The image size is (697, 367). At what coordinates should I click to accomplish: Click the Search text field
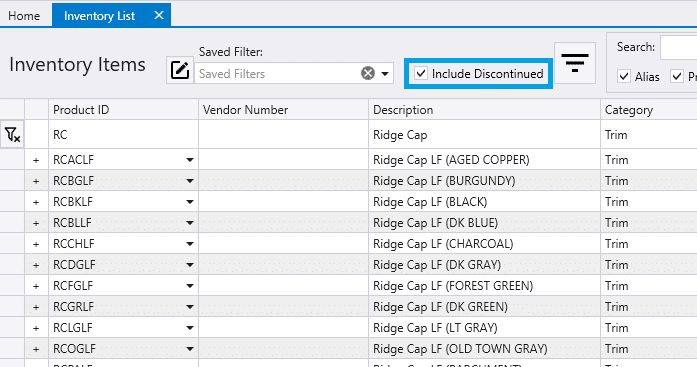click(679, 48)
